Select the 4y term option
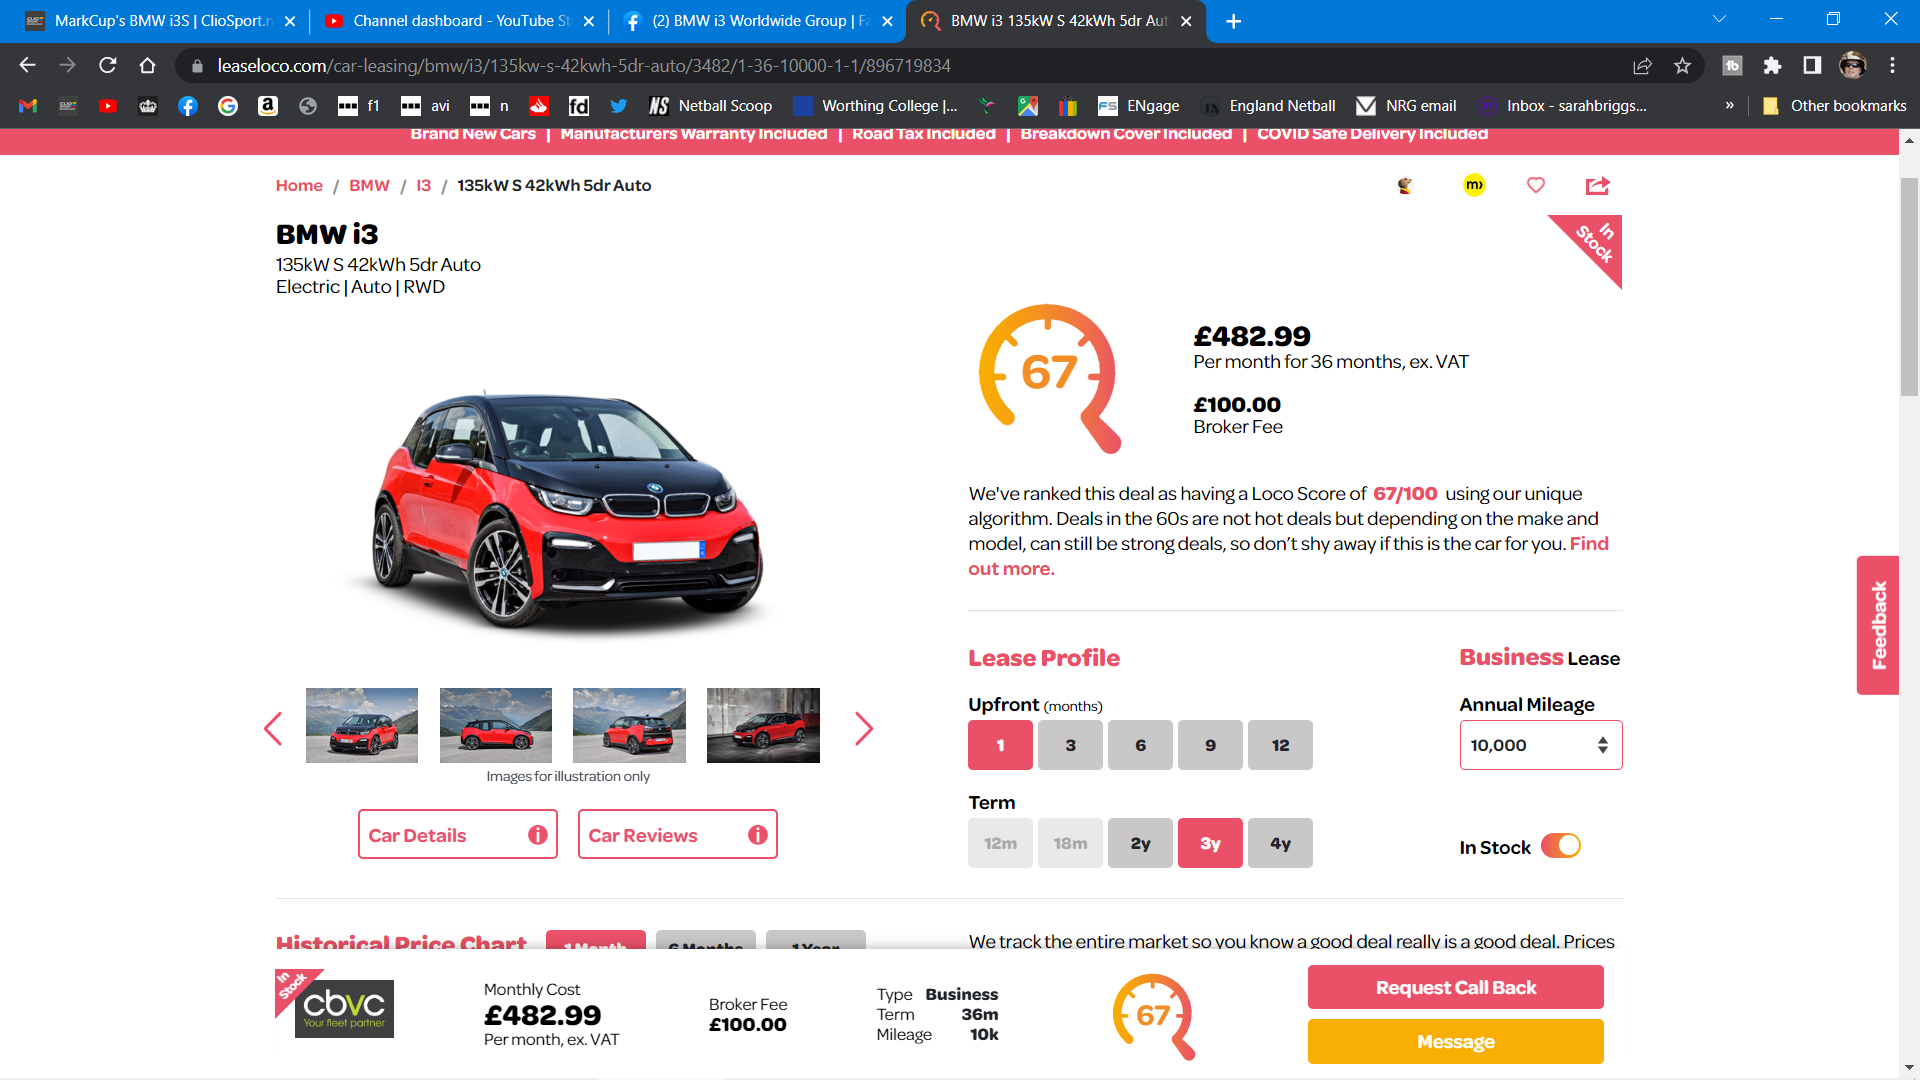 (x=1280, y=843)
